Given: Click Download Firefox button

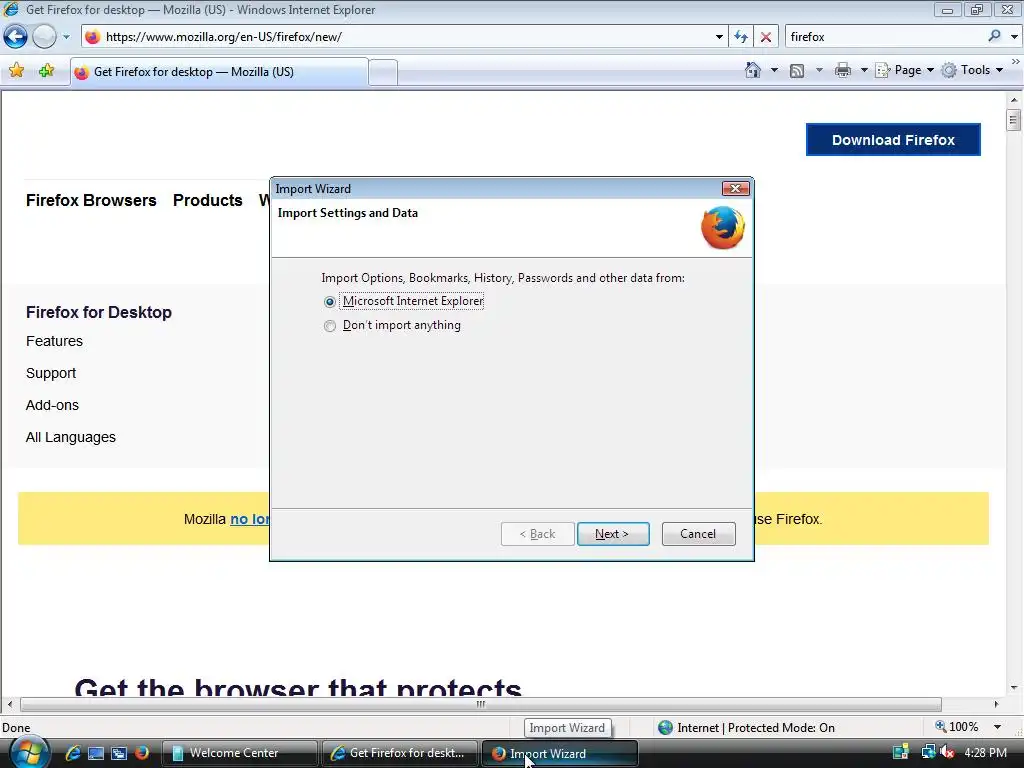Looking at the screenshot, I should coord(893,140).
